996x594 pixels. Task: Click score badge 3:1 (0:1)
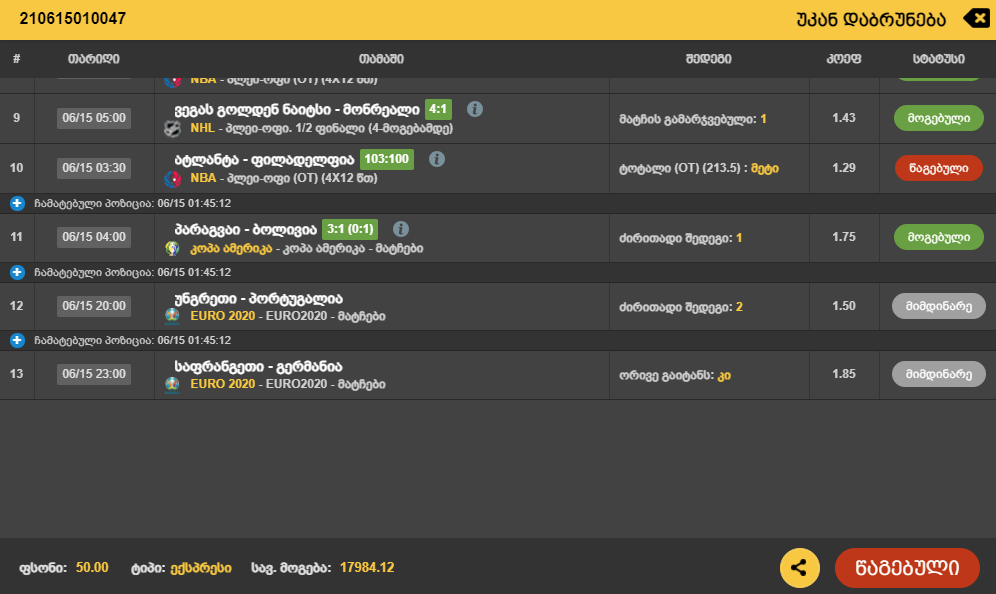click(x=350, y=229)
